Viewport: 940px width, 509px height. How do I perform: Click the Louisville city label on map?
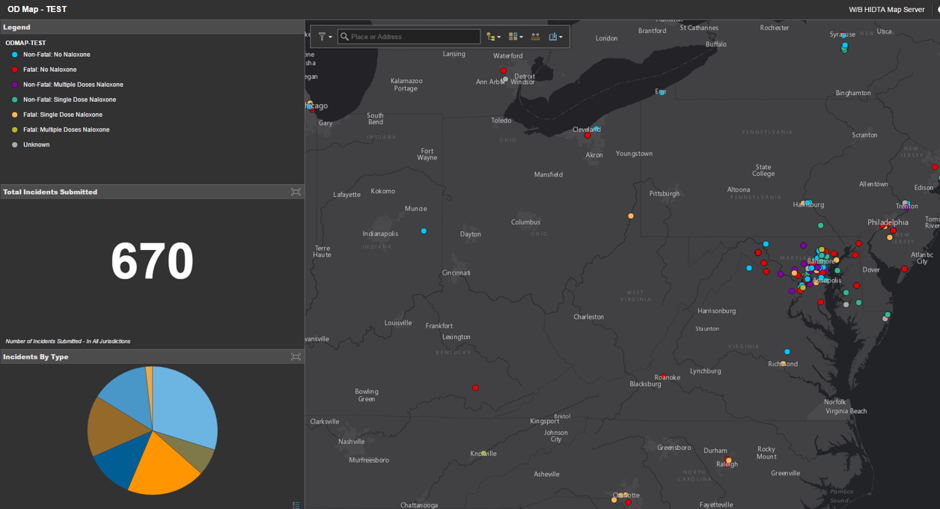click(398, 323)
